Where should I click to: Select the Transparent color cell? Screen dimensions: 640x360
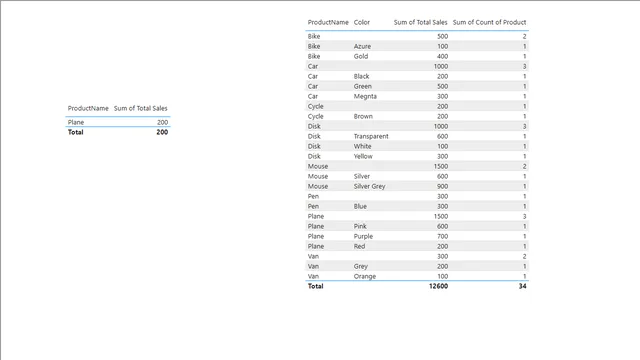[371, 136]
